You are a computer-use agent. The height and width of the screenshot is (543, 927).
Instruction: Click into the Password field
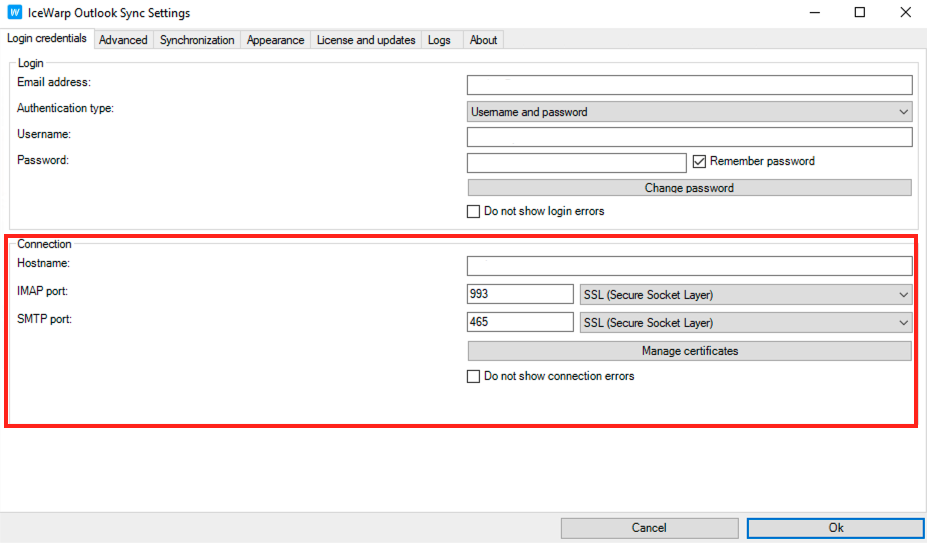(576, 163)
